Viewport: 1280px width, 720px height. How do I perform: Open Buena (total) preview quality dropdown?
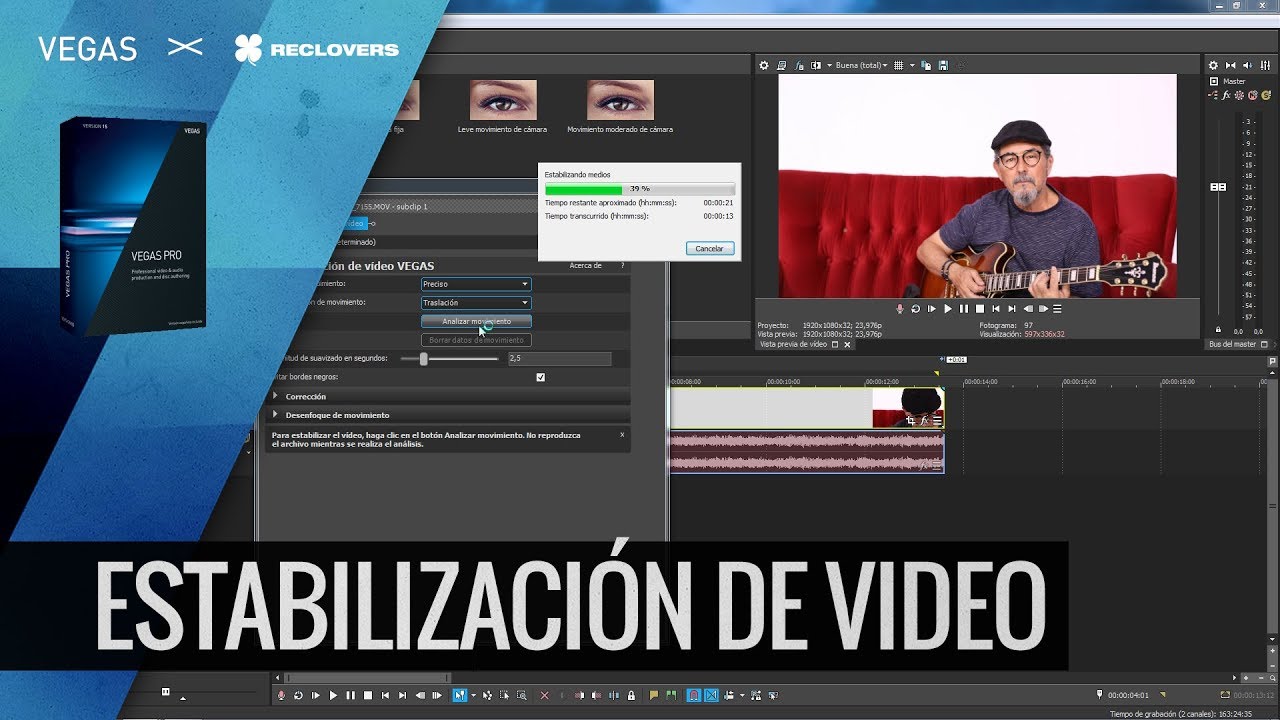coord(861,66)
